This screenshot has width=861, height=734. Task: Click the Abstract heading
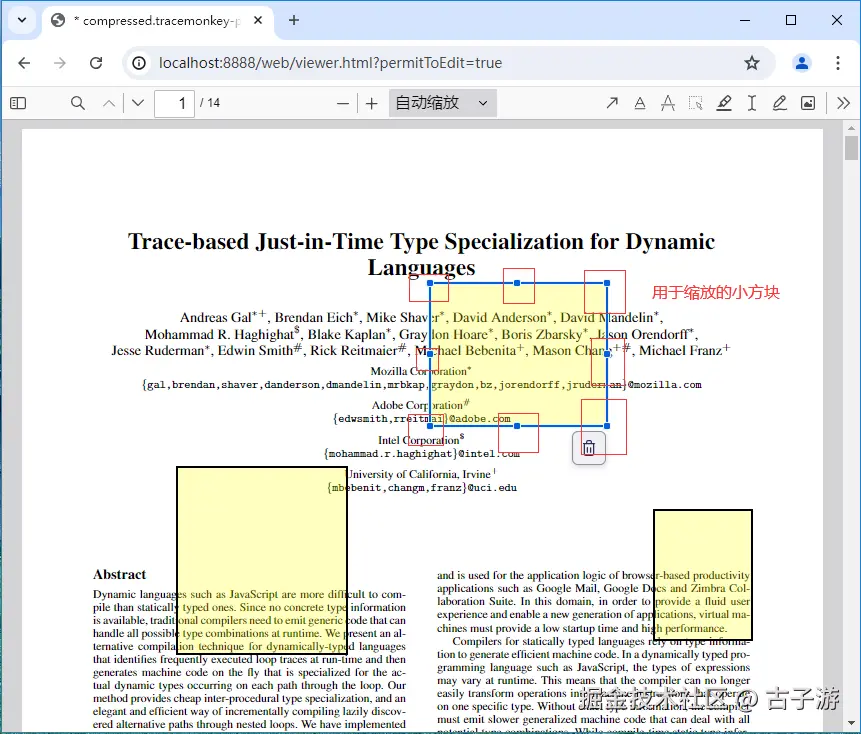pos(119,574)
